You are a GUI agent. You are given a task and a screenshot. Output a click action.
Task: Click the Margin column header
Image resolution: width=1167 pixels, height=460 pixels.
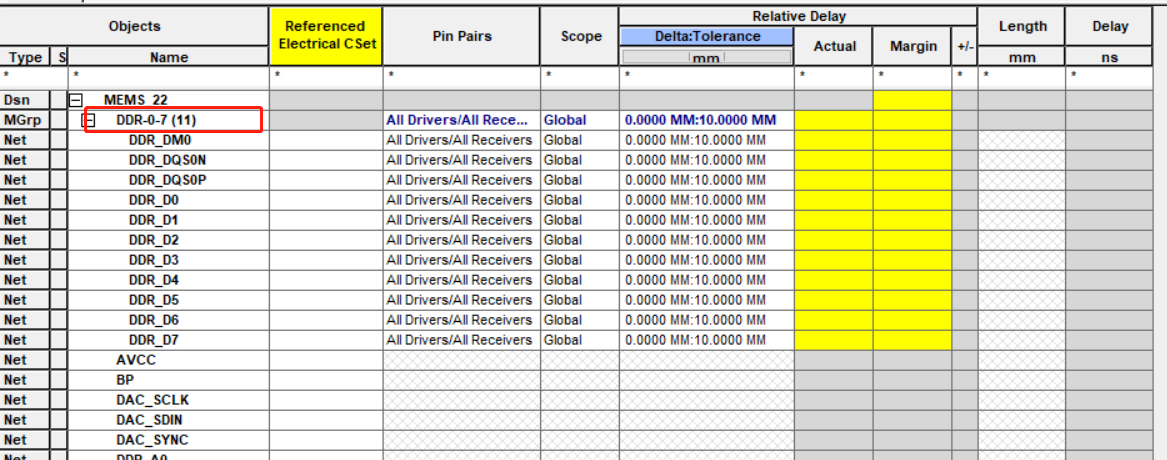pyautogui.click(x=913, y=46)
